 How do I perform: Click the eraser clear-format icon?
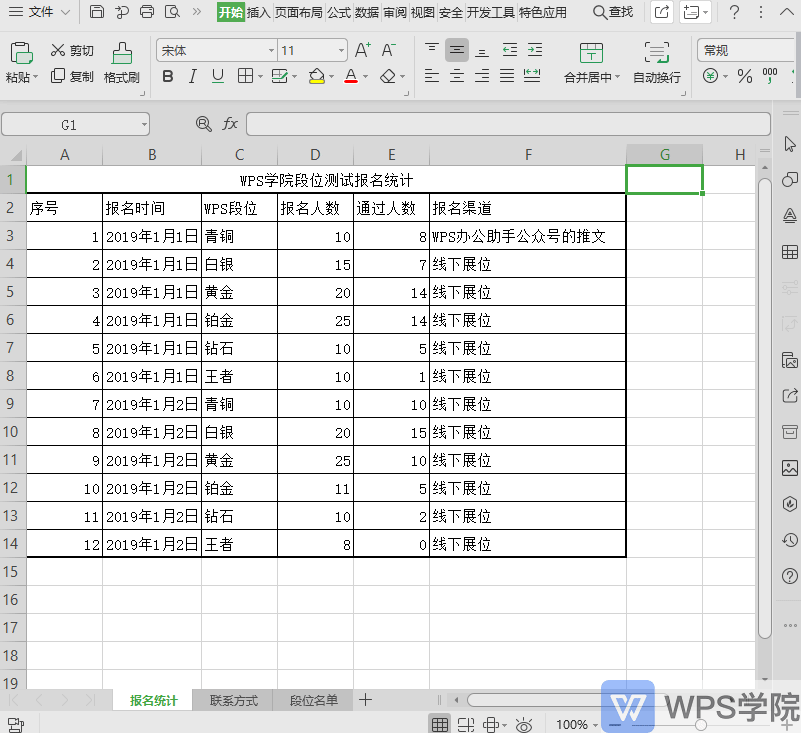pos(388,76)
